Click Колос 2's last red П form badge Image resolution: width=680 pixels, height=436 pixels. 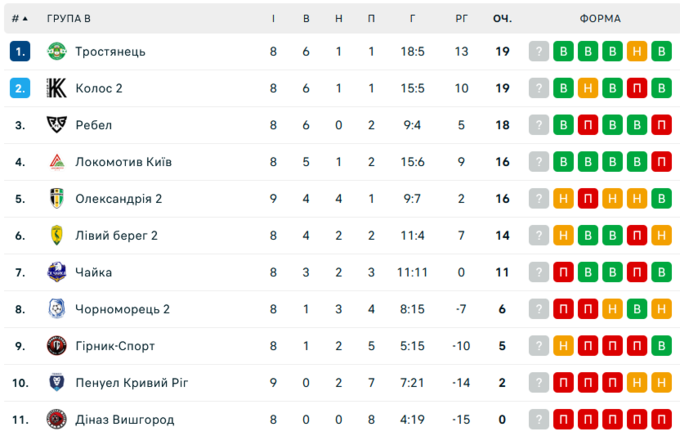pos(636,88)
